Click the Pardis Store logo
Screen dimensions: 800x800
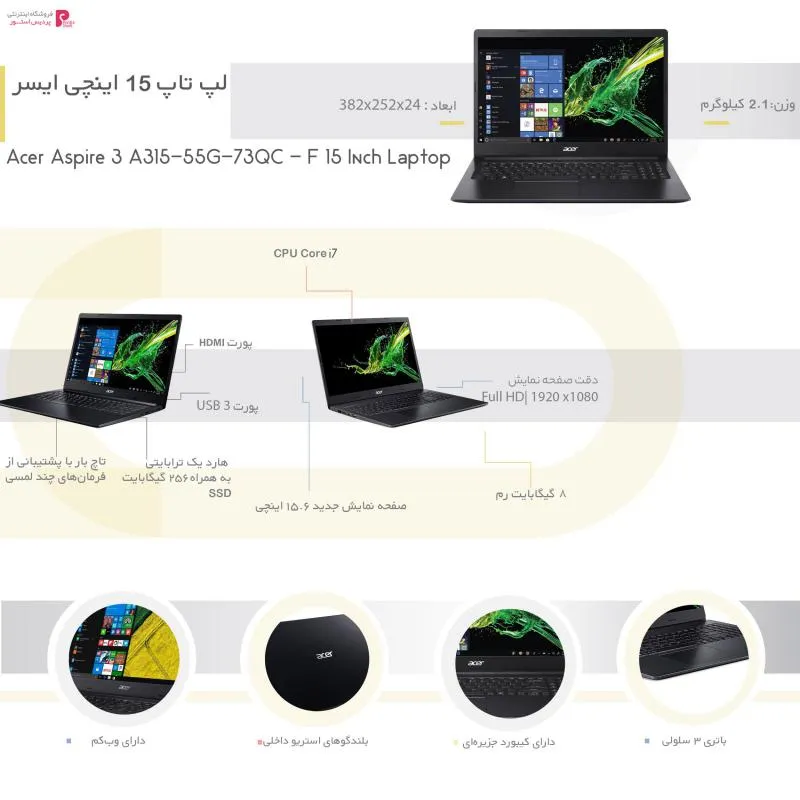pos(41,18)
